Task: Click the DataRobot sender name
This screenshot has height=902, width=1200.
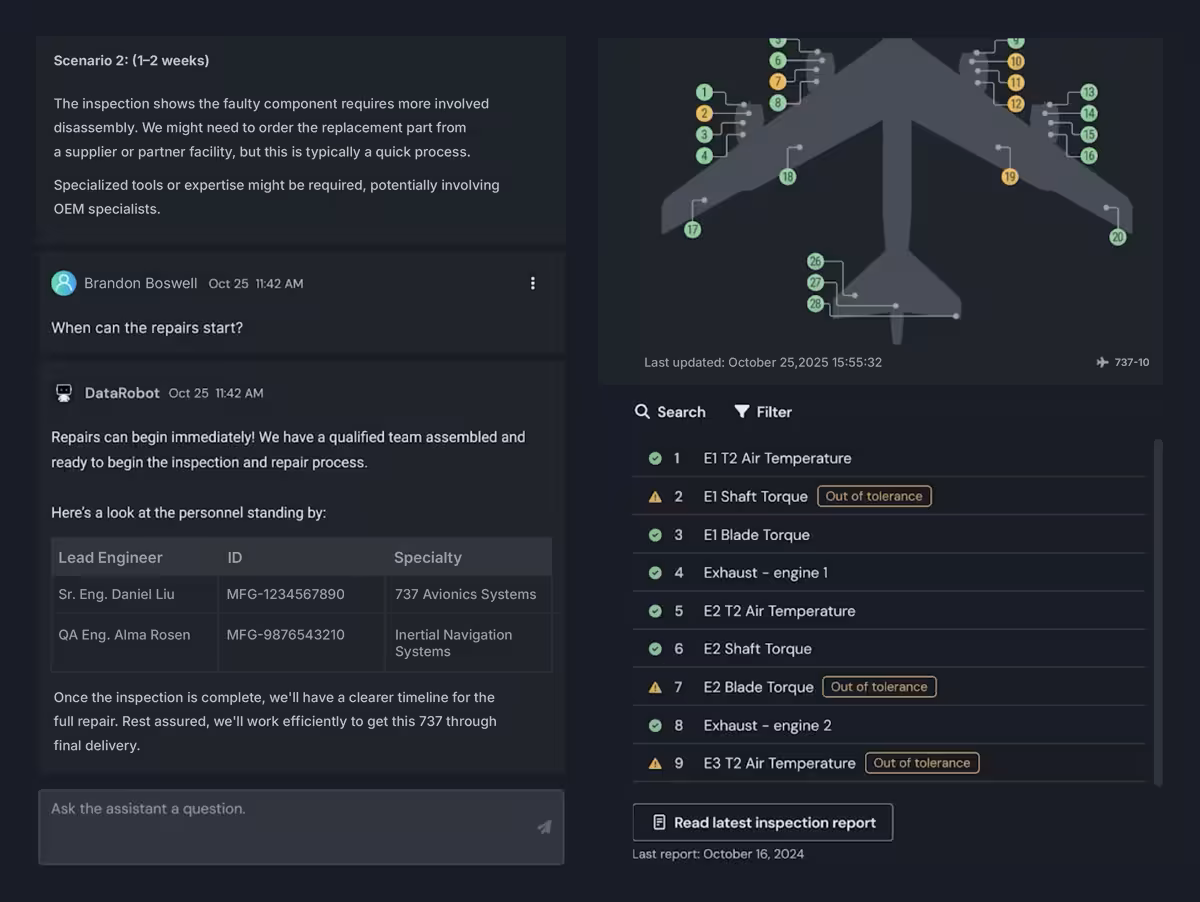Action: 122,393
